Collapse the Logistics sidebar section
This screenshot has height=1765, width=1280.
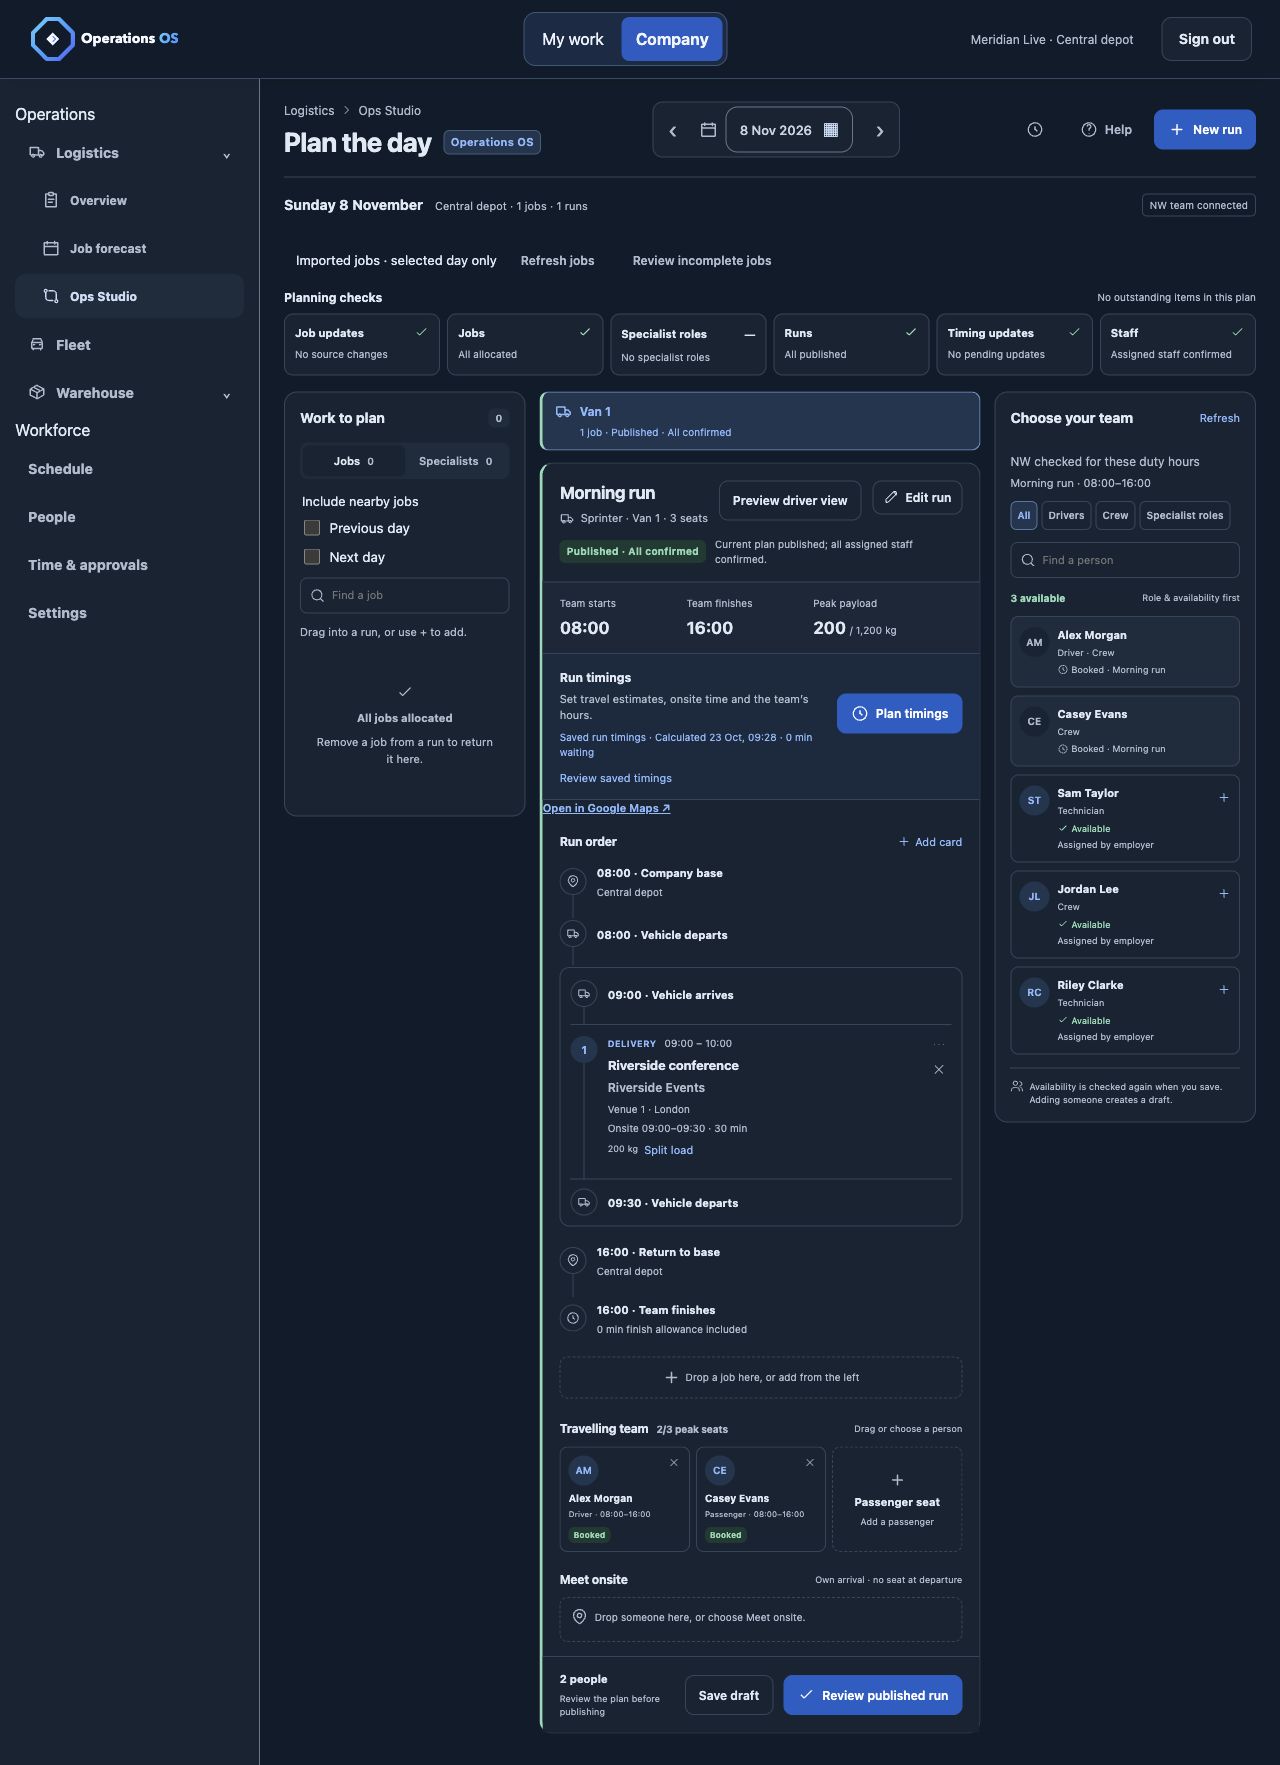point(227,154)
